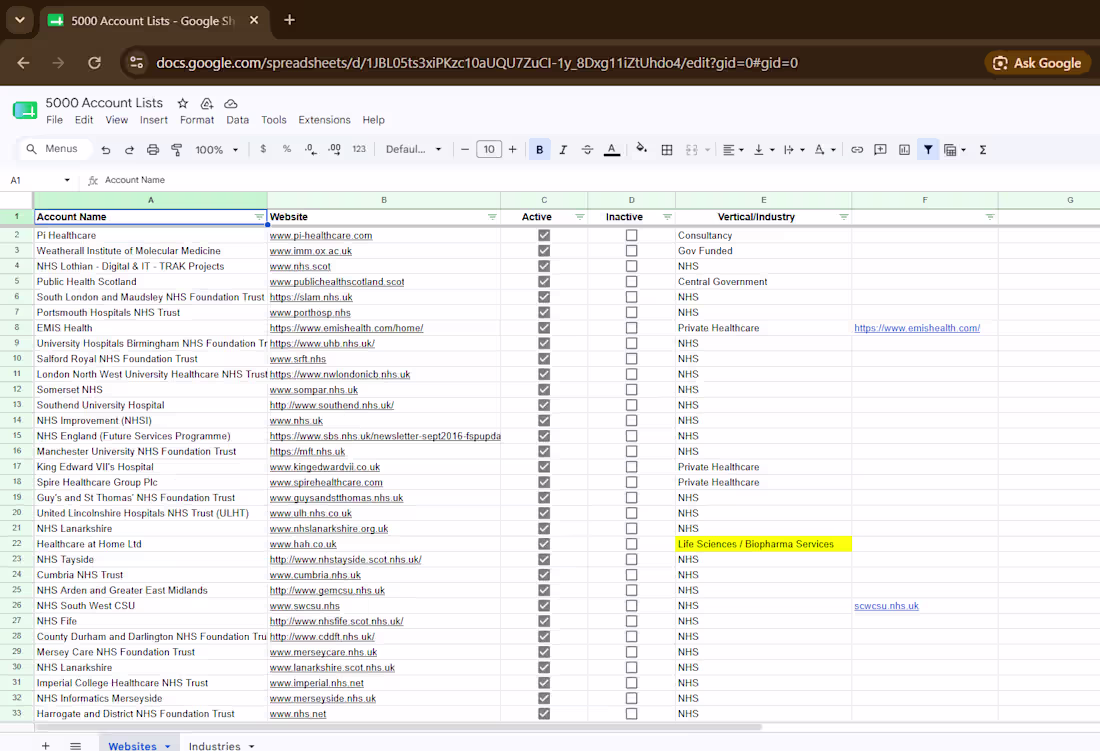This screenshot has width=1100, height=751.
Task: Click the Undo arrow in toolbar
Action: tap(106, 149)
